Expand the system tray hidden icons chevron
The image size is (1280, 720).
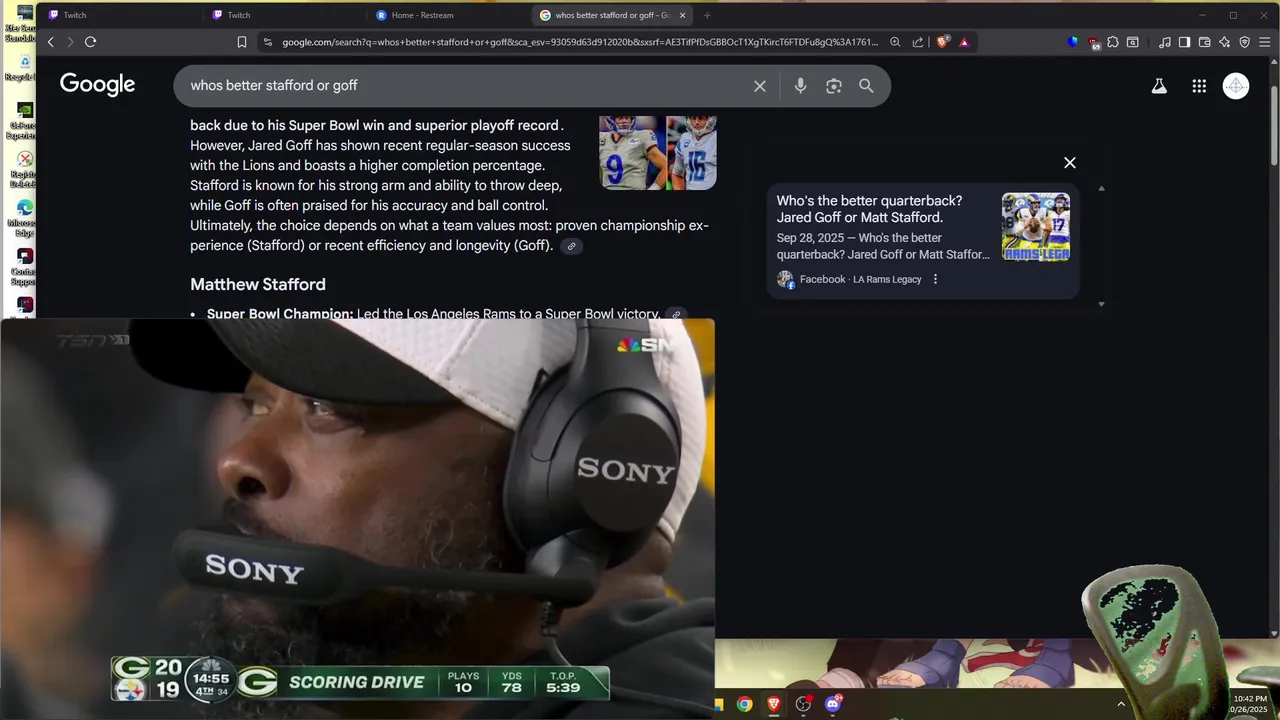point(1120,704)
